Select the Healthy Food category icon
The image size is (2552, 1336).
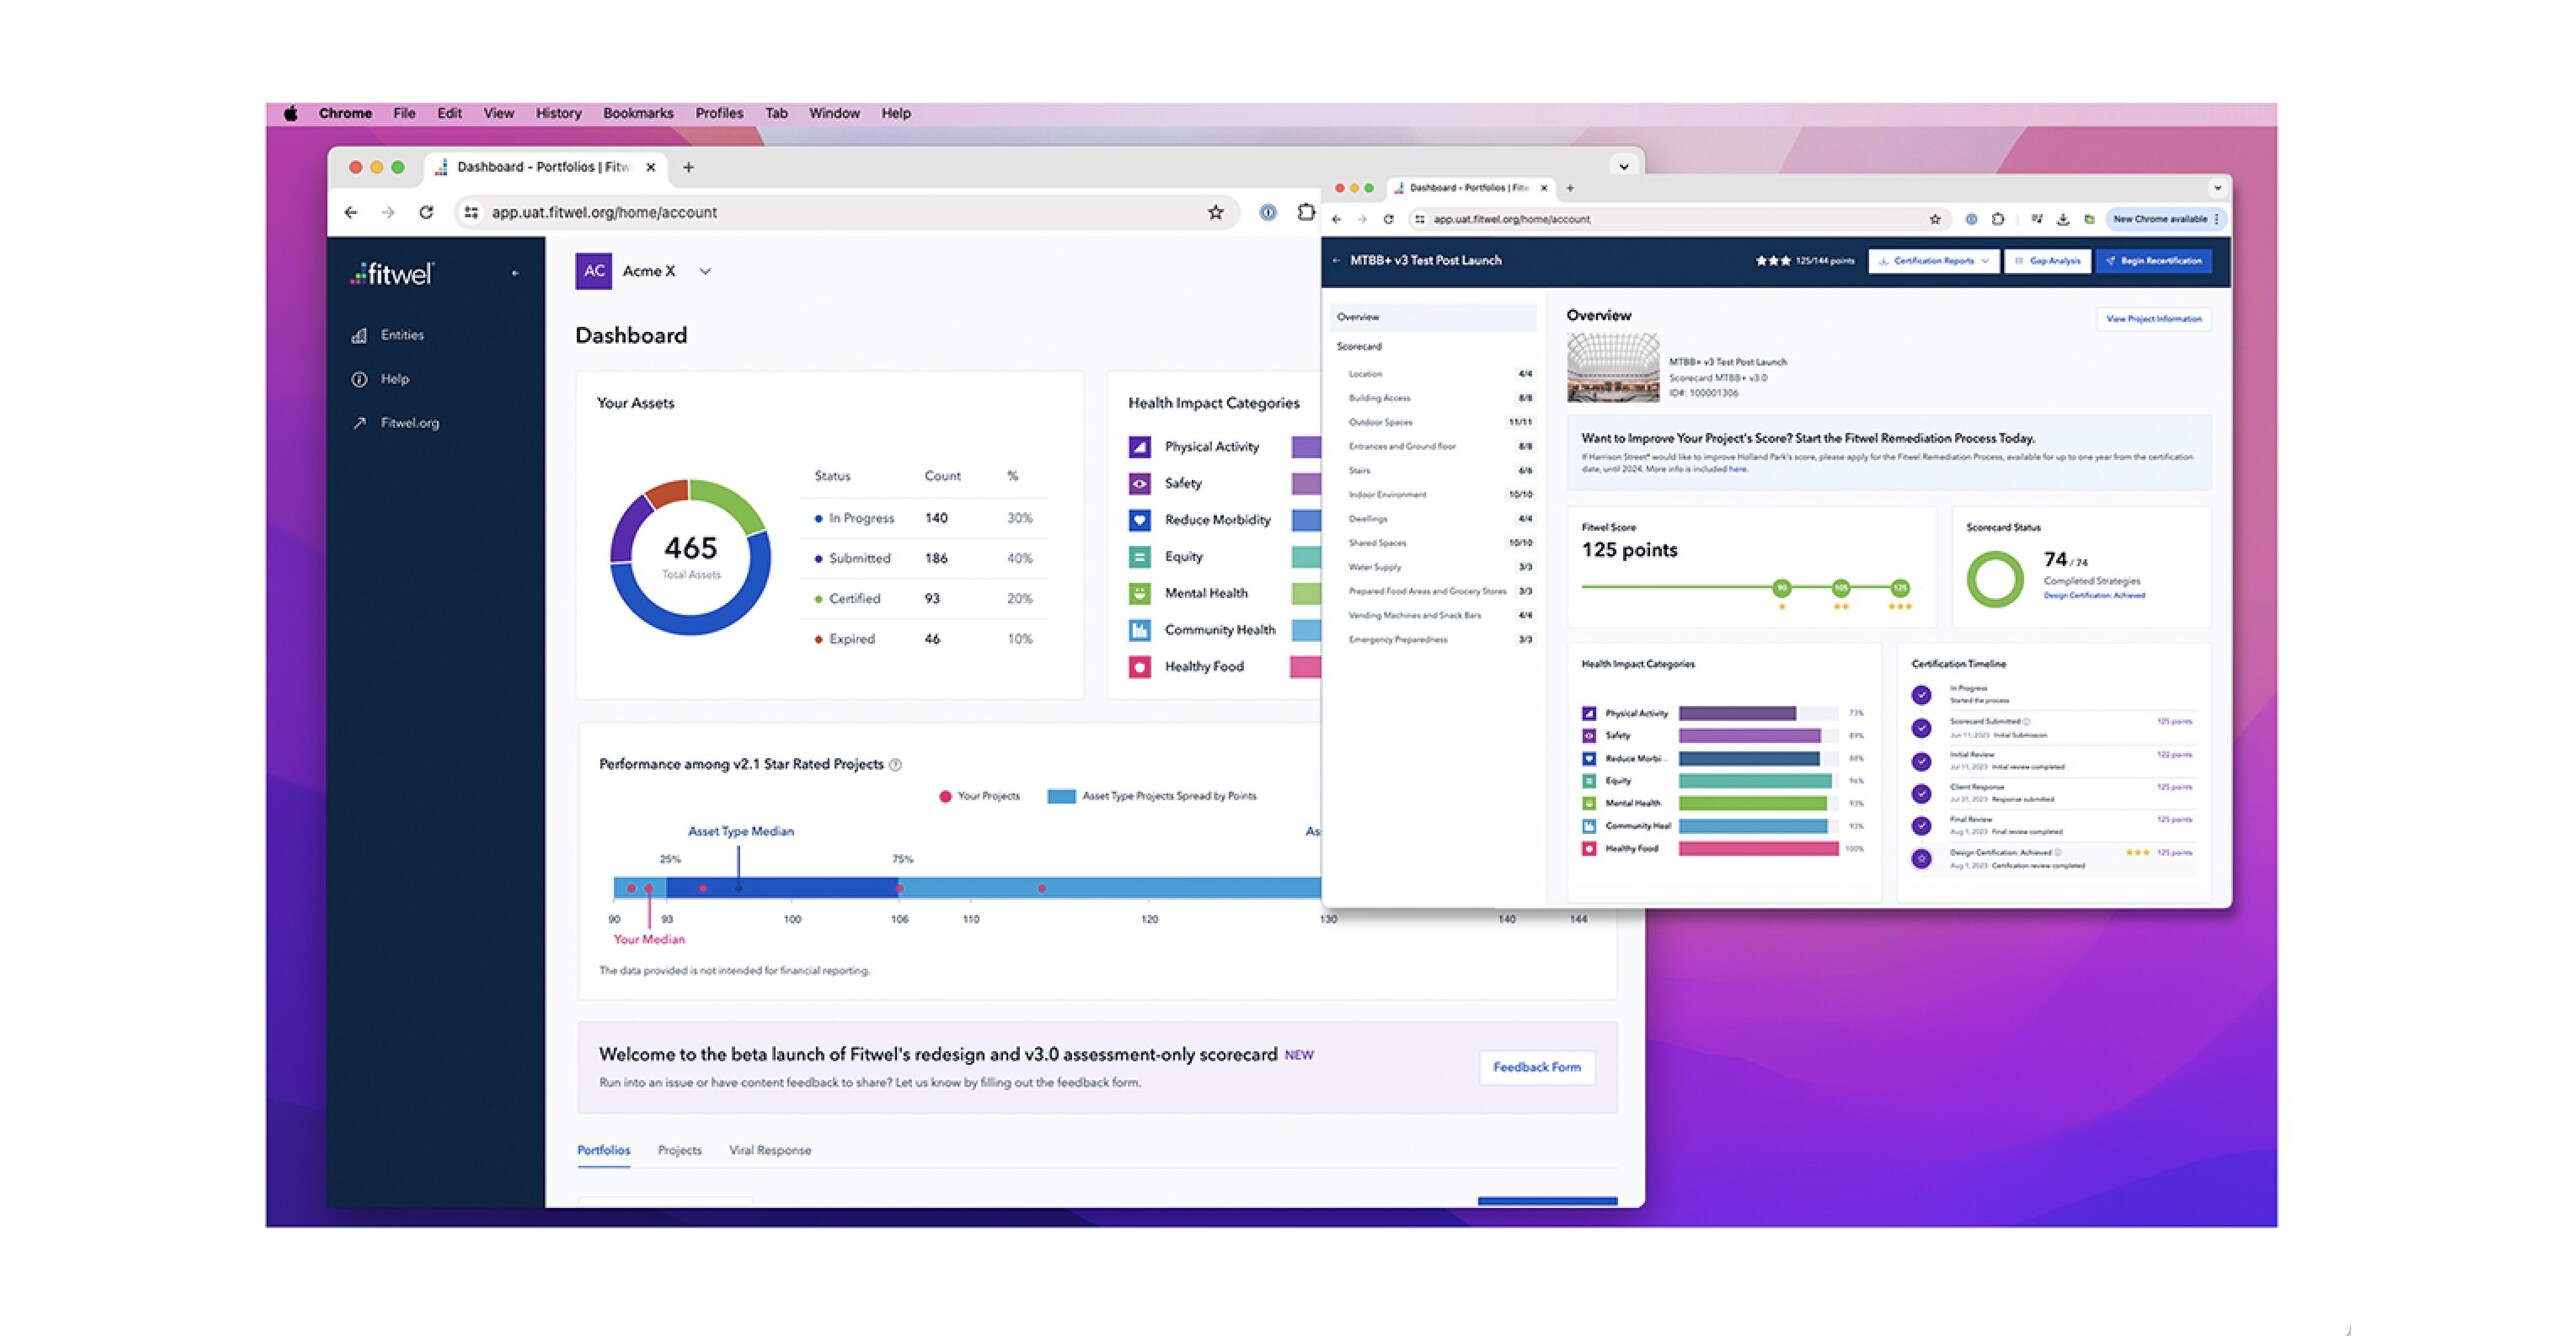(x=1139, y=667)
